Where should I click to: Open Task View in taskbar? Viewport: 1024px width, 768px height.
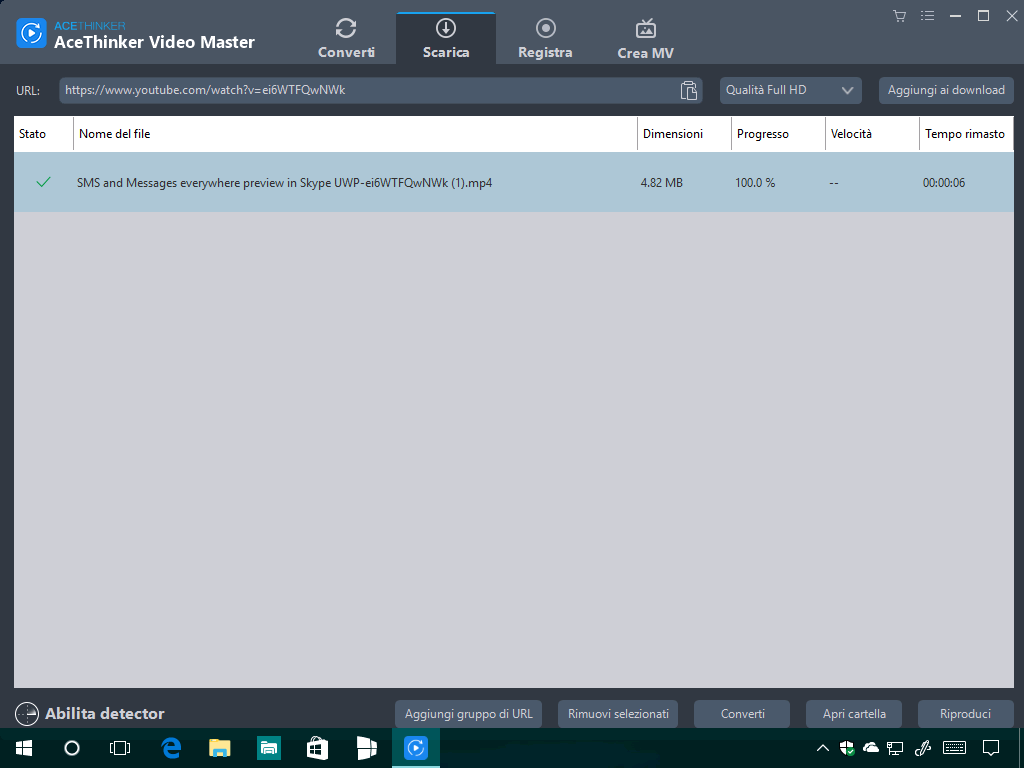[x=120, y=748]
